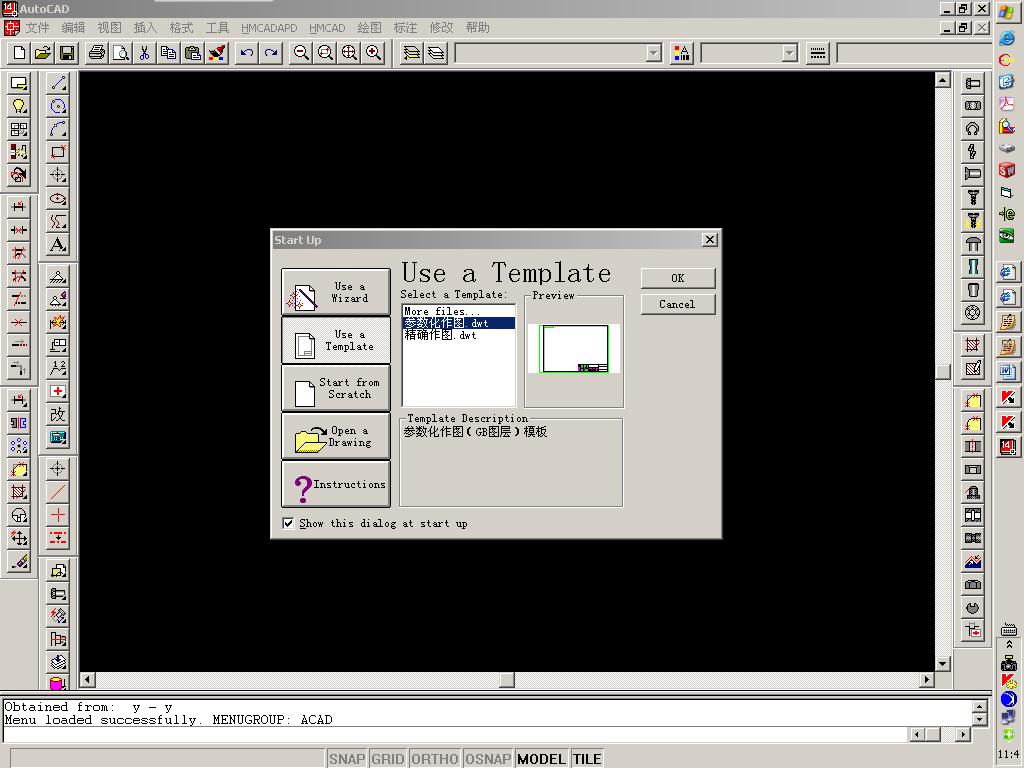Click the Use a Template button
The image size is (1024, 768).
tap(336, 340)
